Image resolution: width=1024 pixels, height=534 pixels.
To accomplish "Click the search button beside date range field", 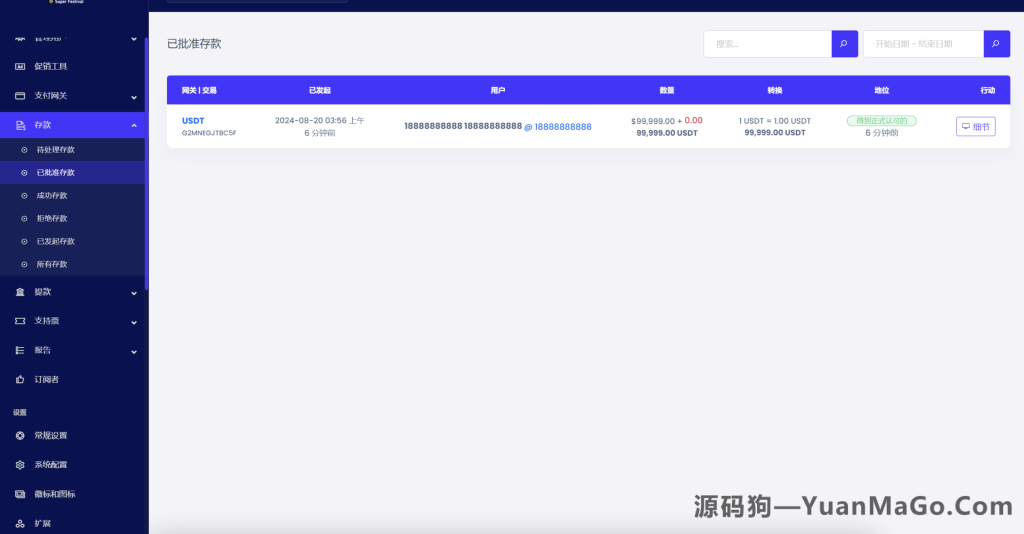I will tap(997, 44).
